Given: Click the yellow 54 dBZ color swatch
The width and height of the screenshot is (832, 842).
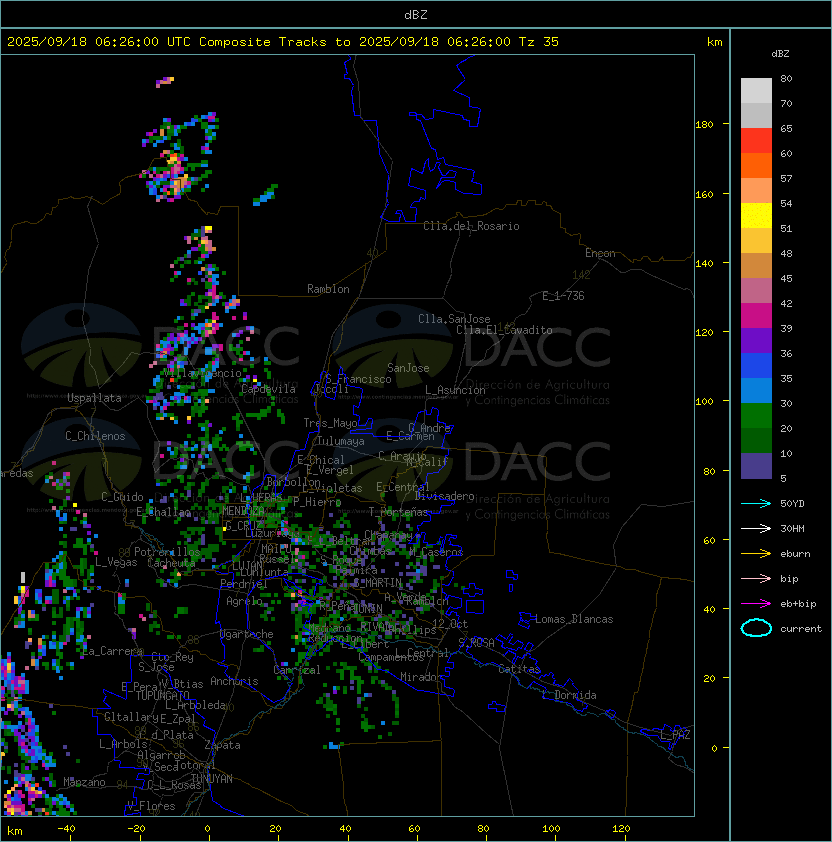Looking at the screenshot, I should coord(756,215).
